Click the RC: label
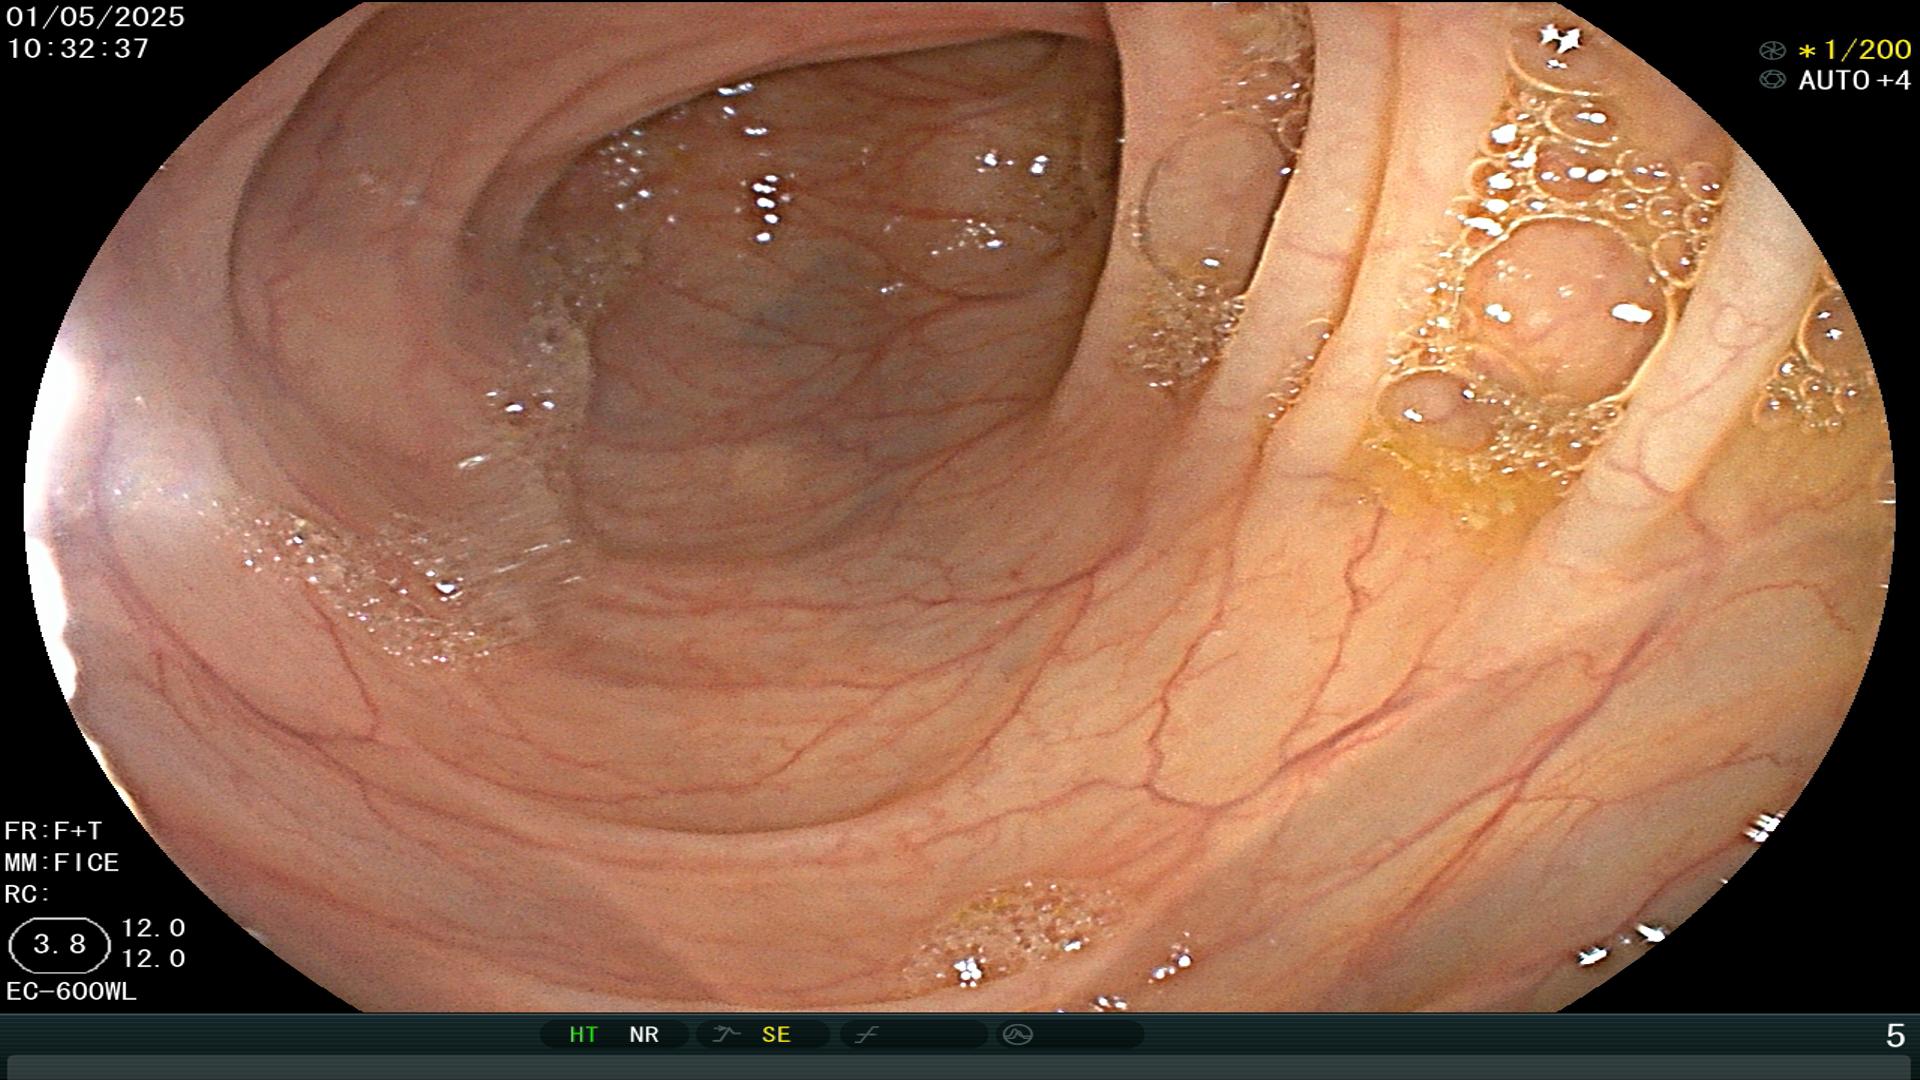The width and height of the screenshot is (1920, 1080). pos(27,894)
